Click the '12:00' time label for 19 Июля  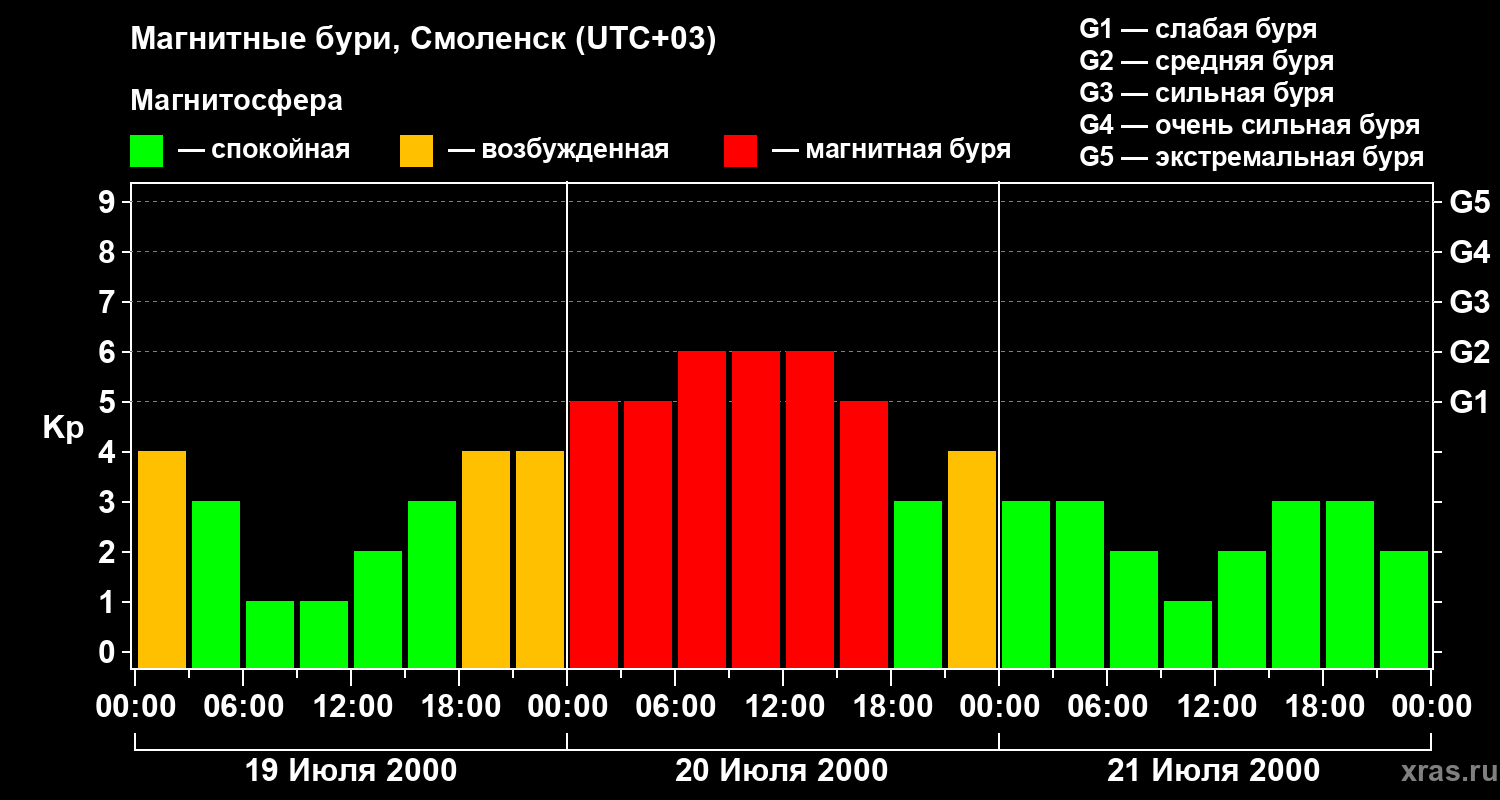coord(351,706)
